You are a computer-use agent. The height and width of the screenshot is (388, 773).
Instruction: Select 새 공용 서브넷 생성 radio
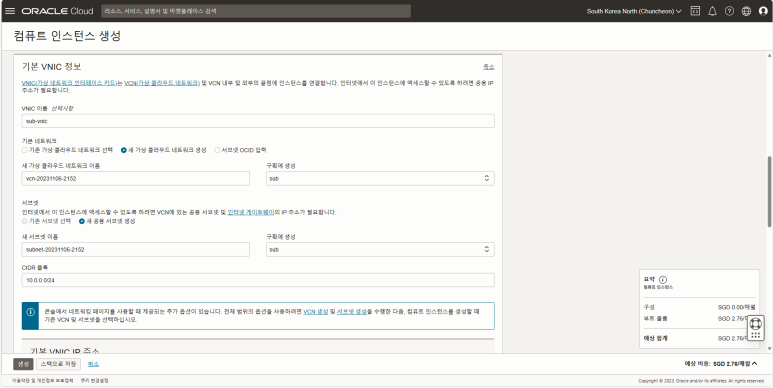82,221
